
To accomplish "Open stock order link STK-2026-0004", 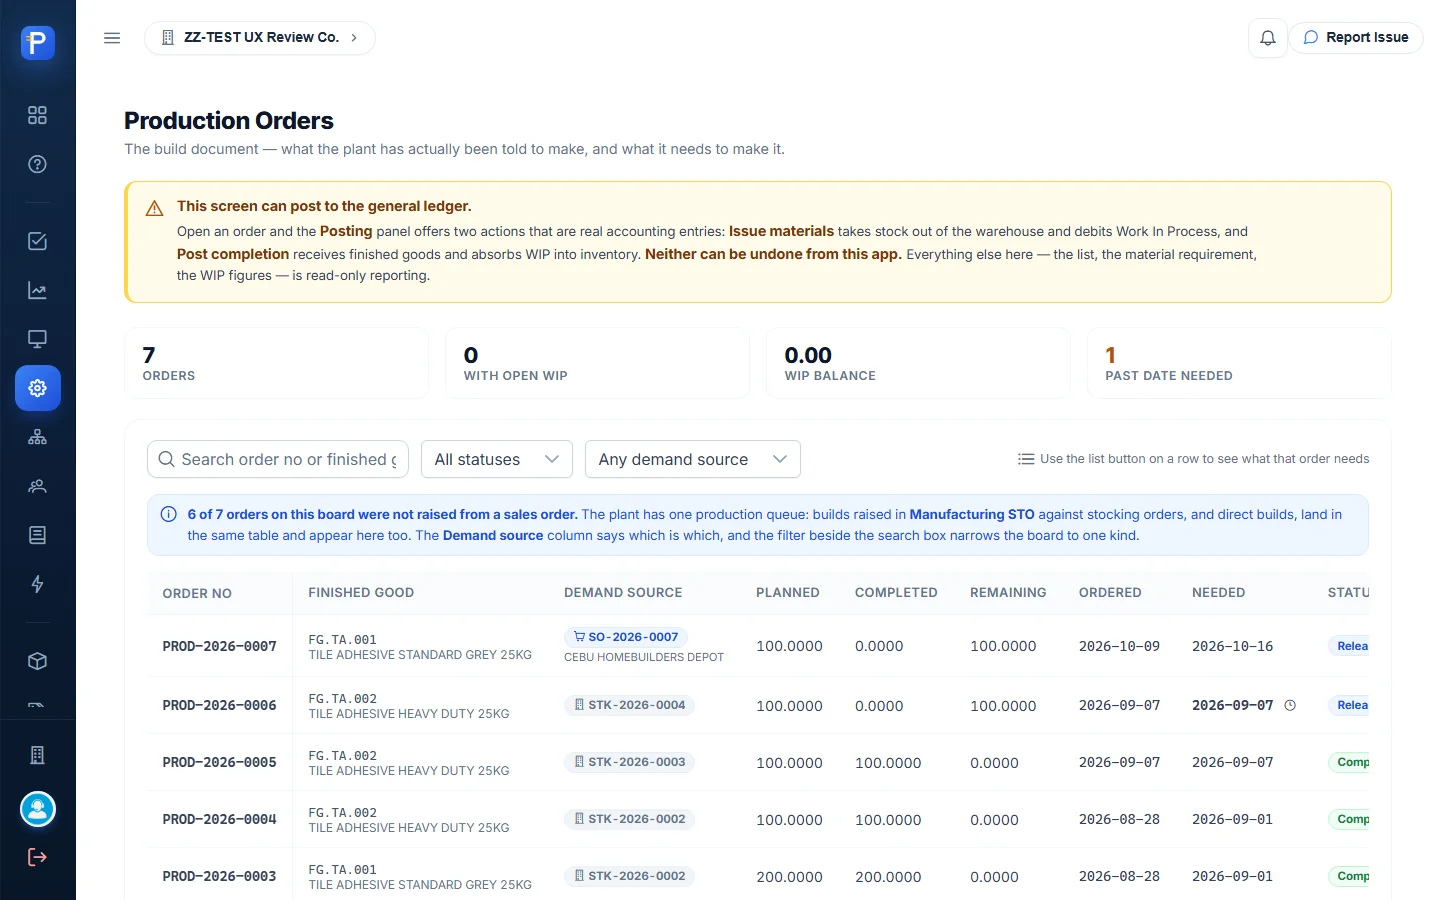I will (630, 705).
